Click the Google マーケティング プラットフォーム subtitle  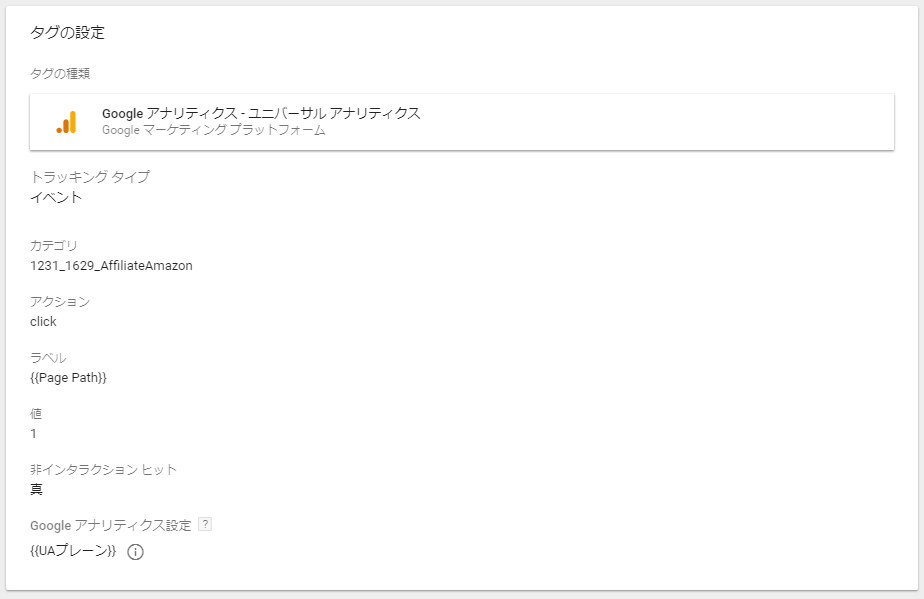[214, 130]
